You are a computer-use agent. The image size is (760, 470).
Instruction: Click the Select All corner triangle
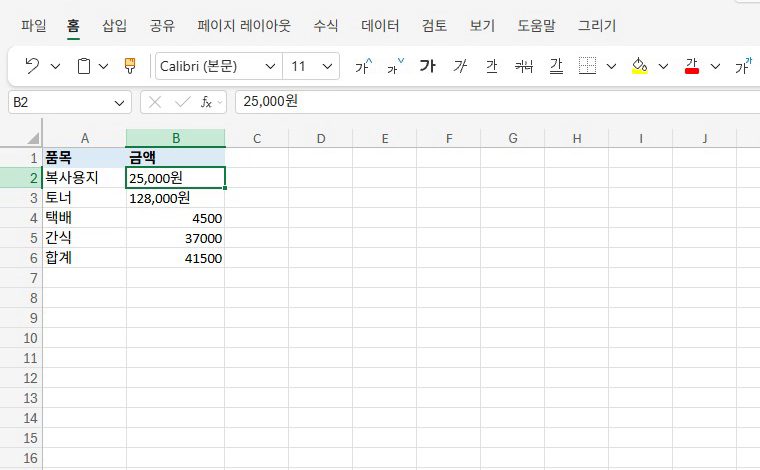coord(32,139)
